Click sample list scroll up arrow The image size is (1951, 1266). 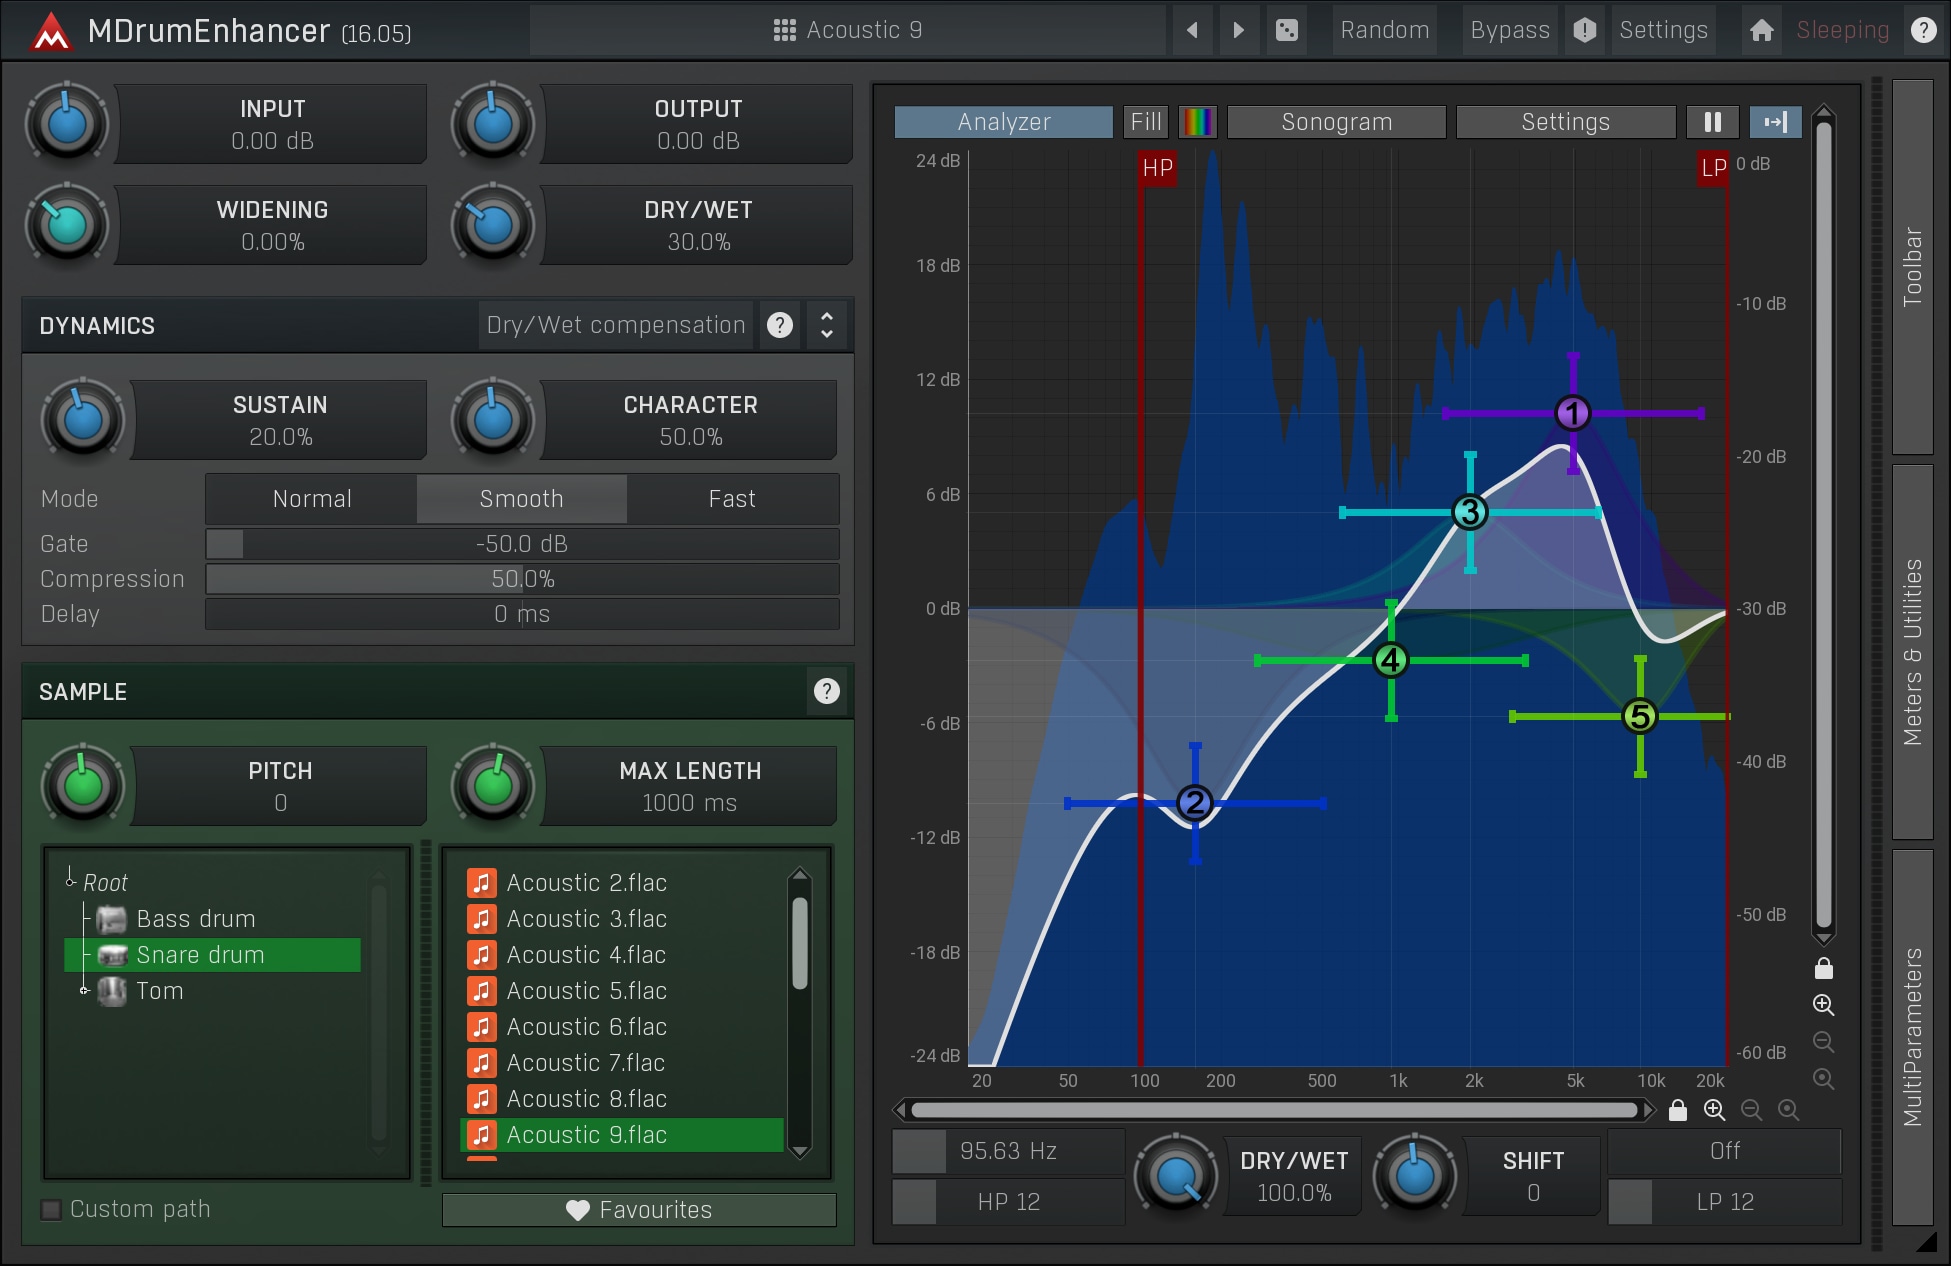[x=800, y=875]
